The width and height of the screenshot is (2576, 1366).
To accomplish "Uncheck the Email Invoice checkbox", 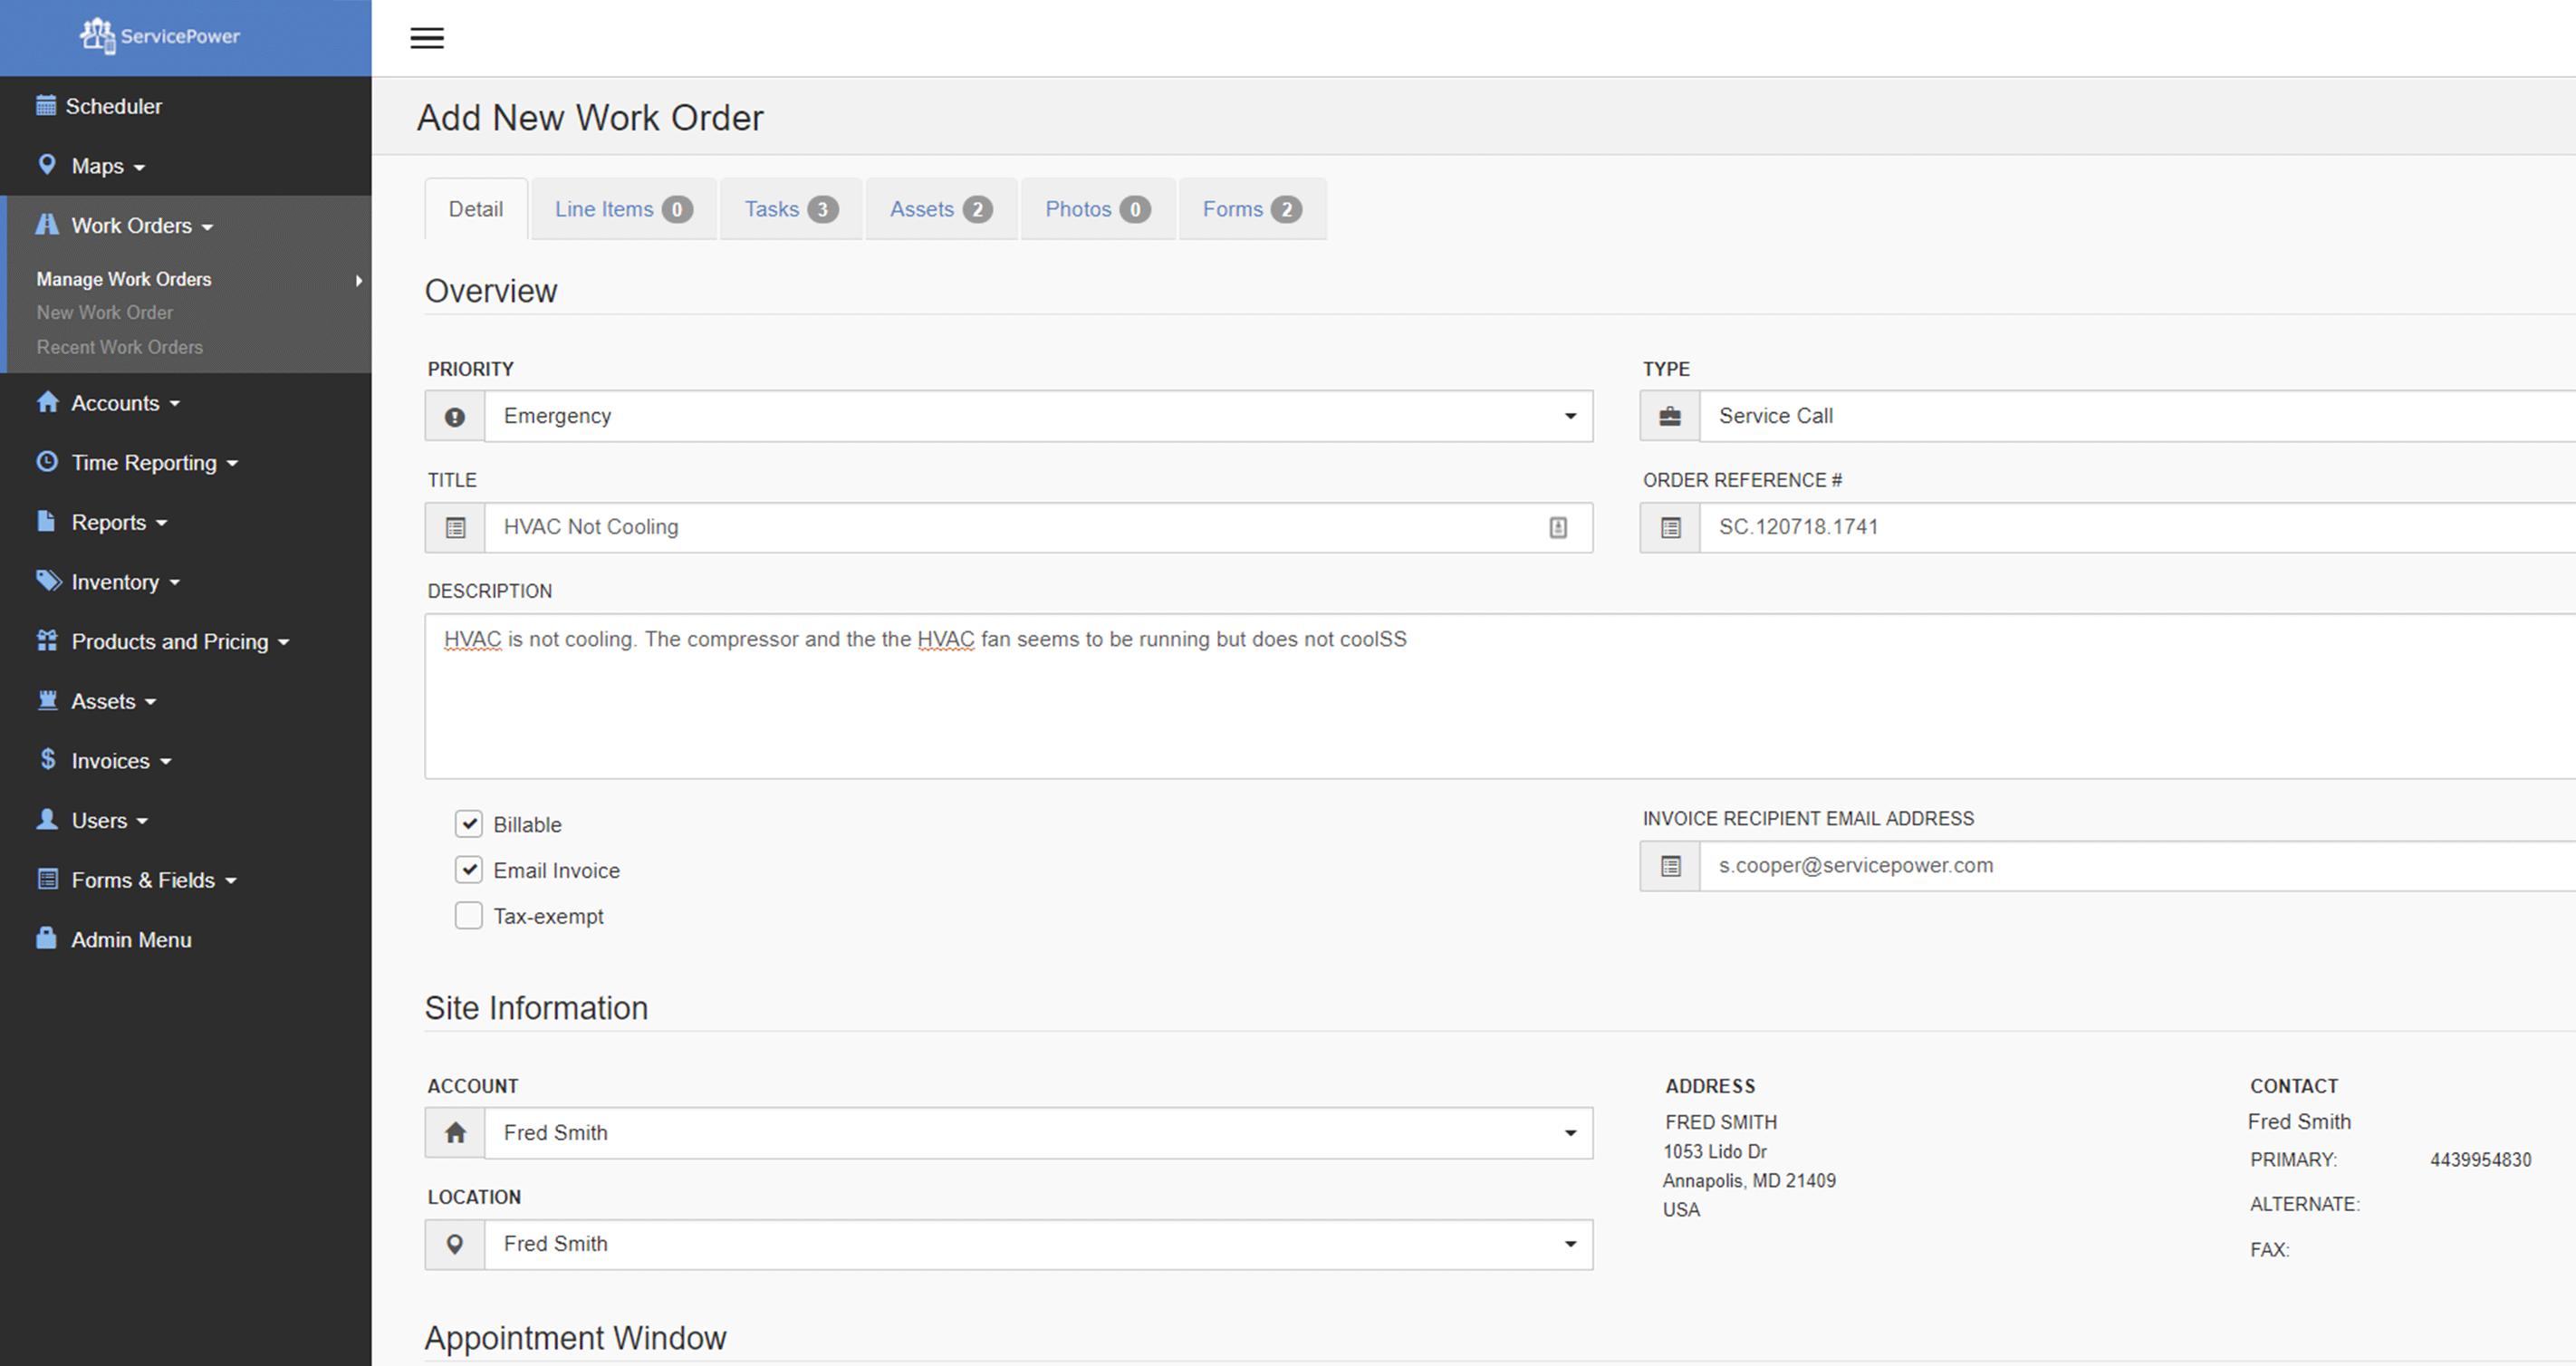I will pyautogui.click(x=469, y=869).
